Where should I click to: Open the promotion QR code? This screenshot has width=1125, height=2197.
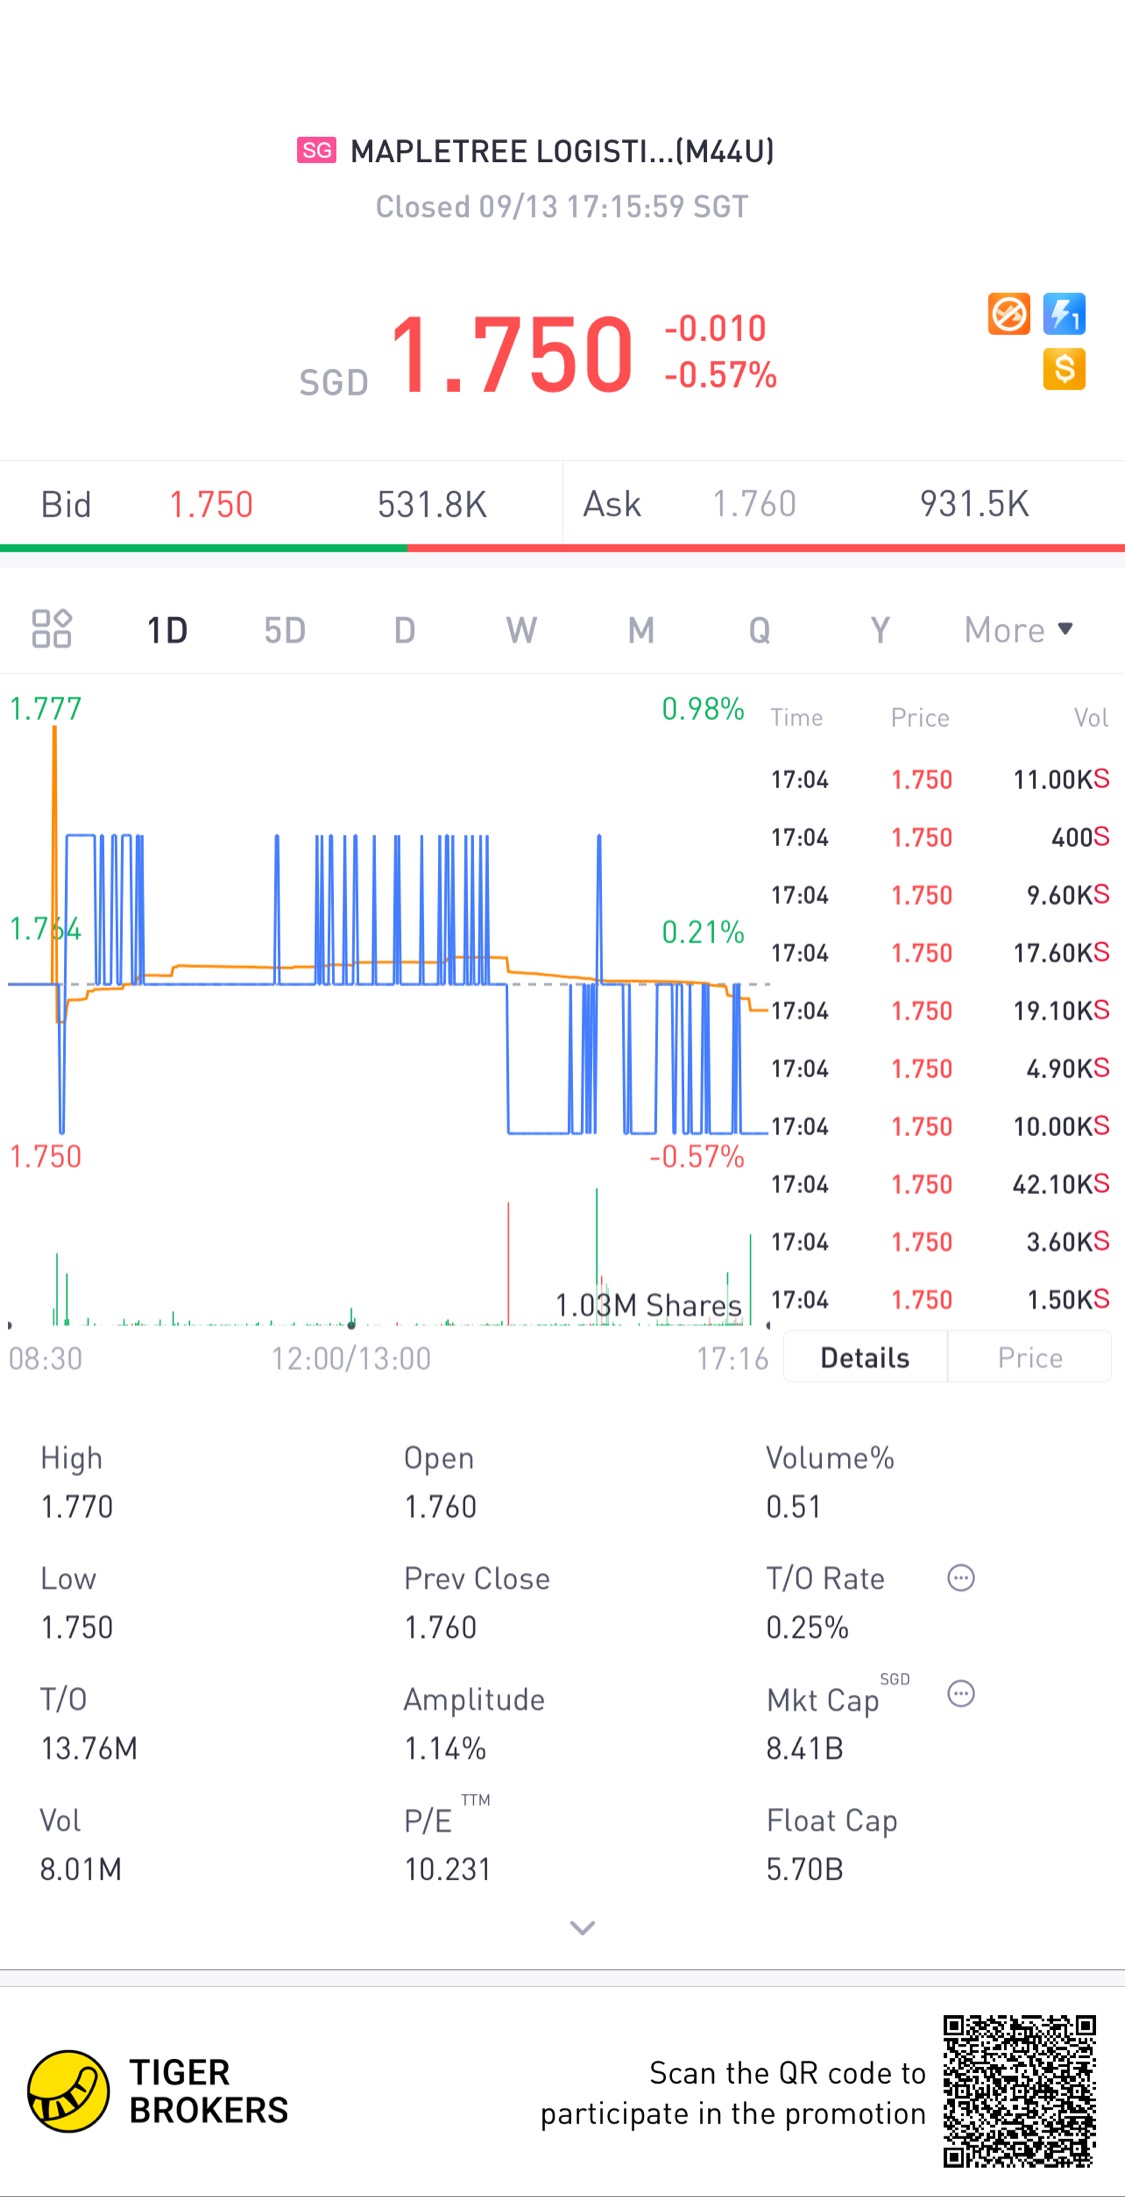[x=1019, y=2091]
